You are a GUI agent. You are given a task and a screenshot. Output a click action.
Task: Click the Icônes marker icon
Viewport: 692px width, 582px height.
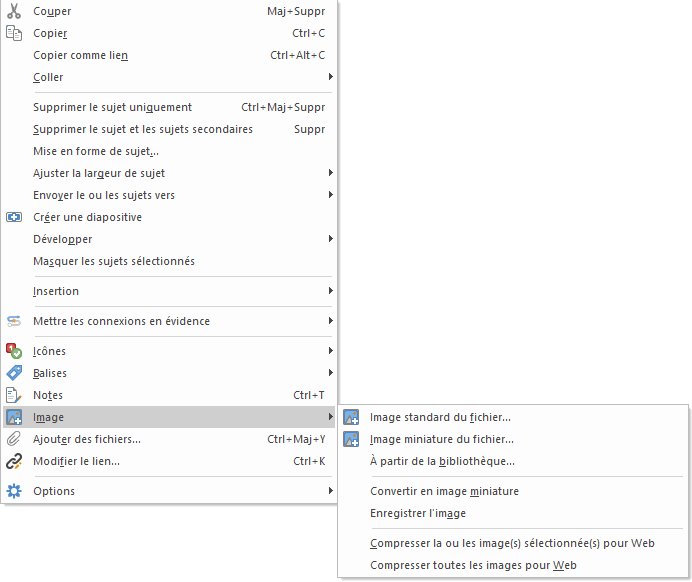point(14,351)
